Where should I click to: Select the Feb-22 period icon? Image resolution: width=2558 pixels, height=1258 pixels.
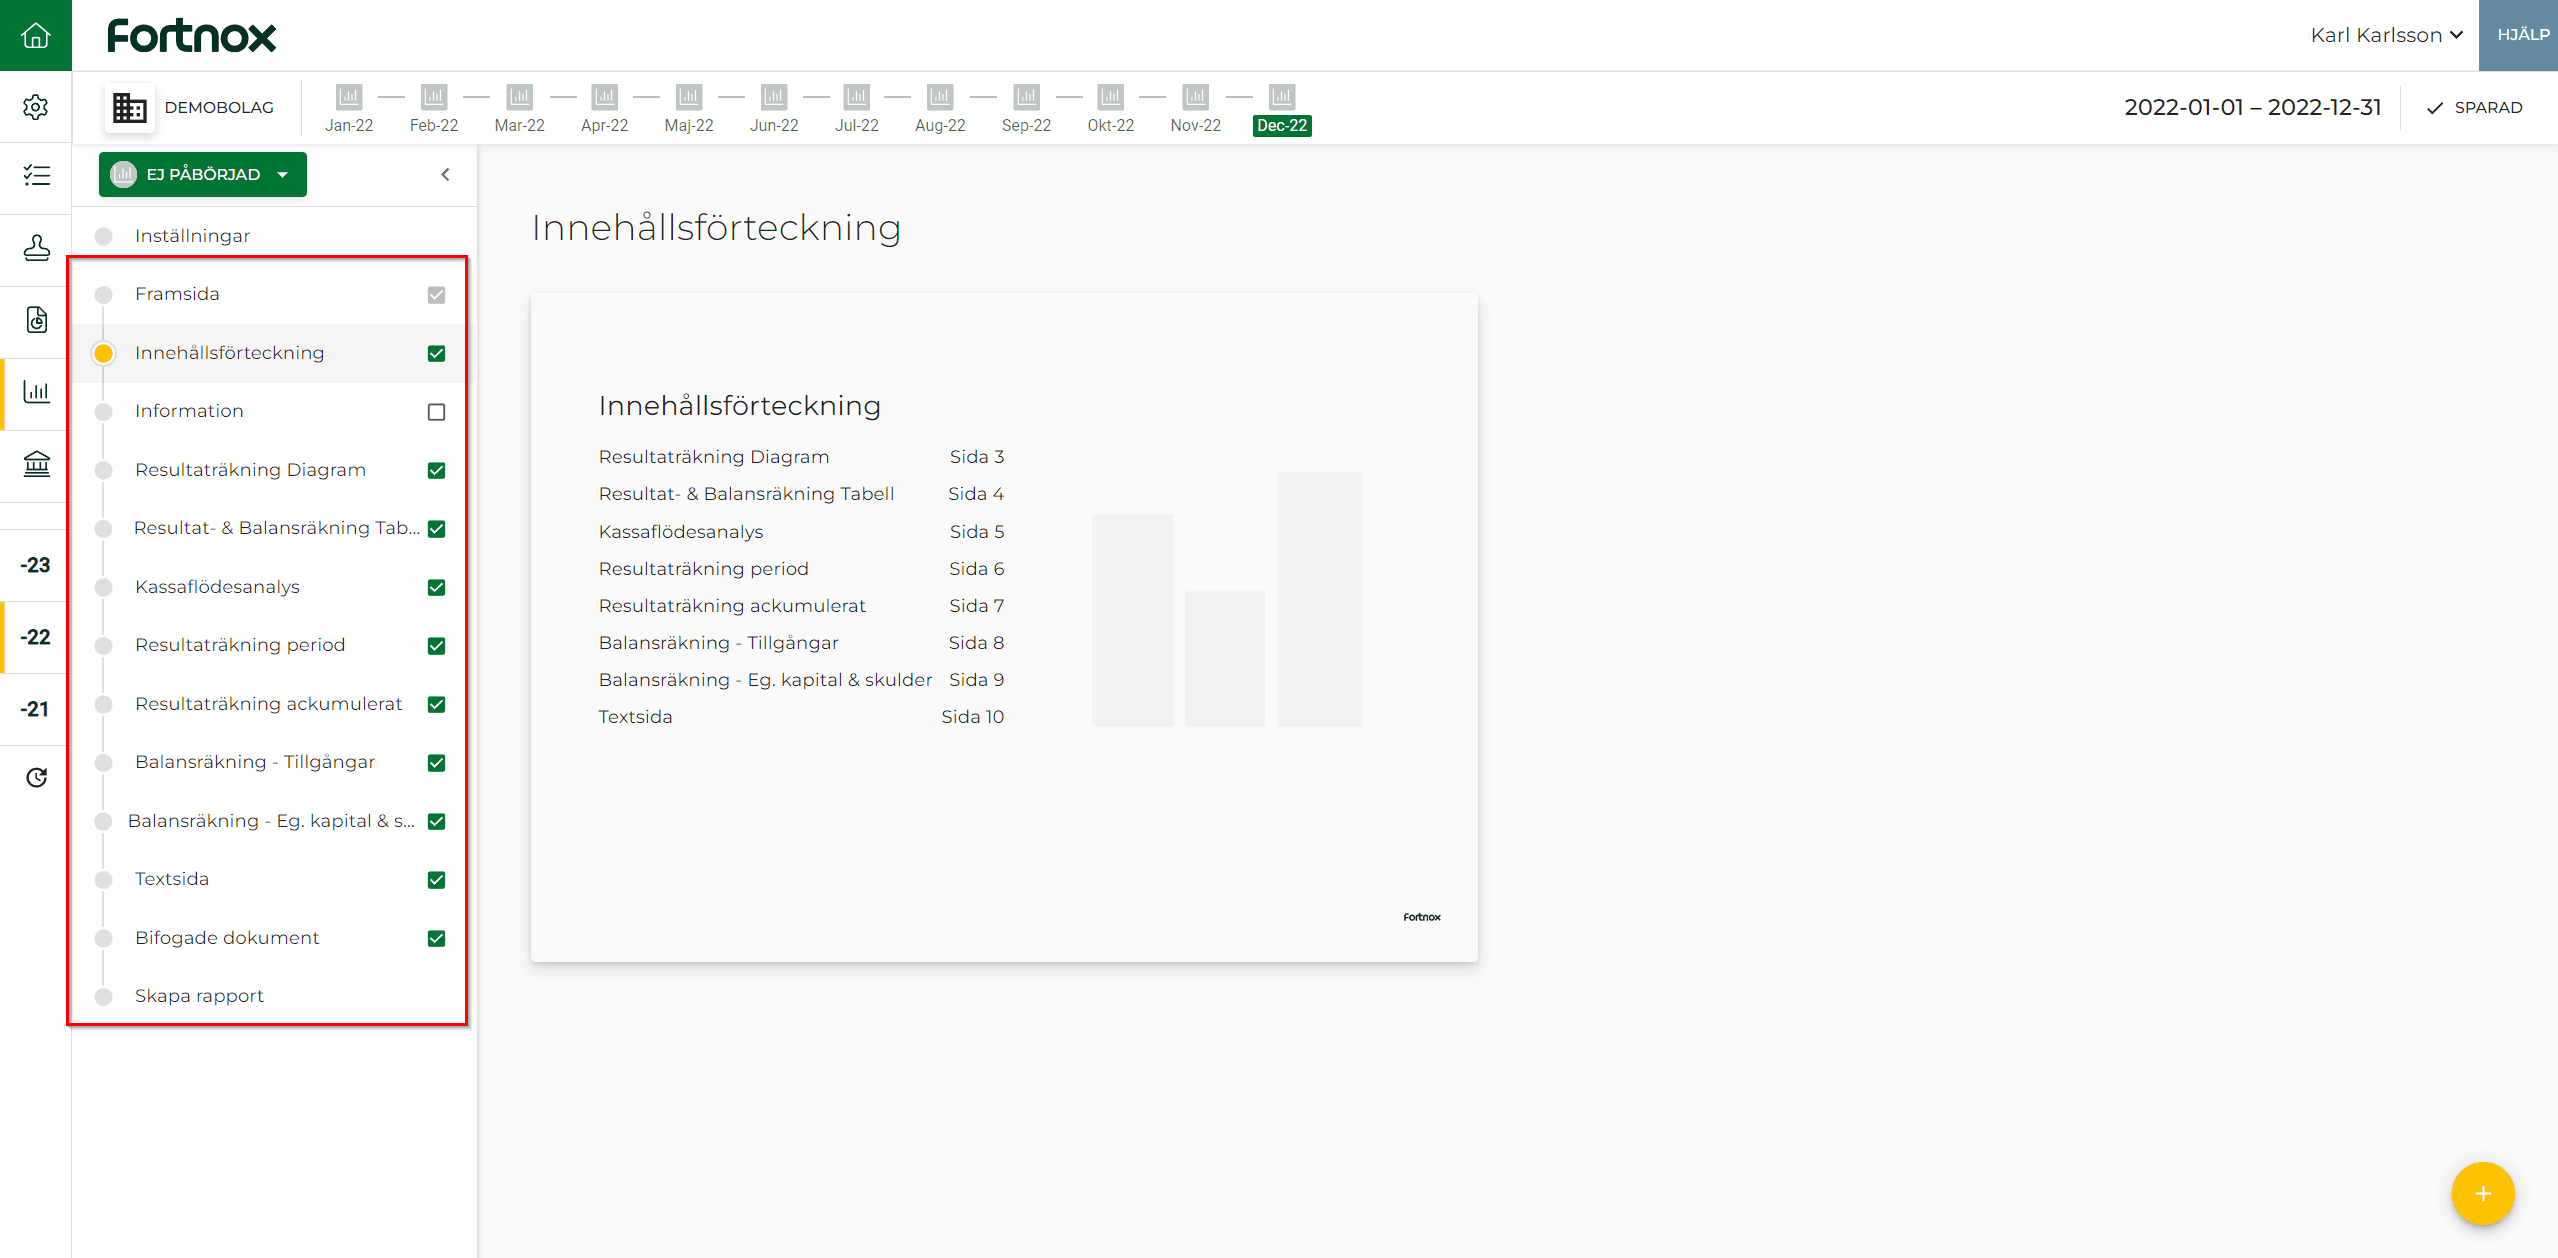tap(434, 96)
